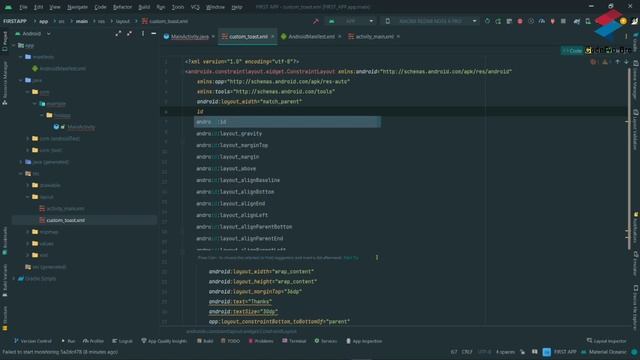
Task: Close the activity_main.xml tab
Action: 398,37
